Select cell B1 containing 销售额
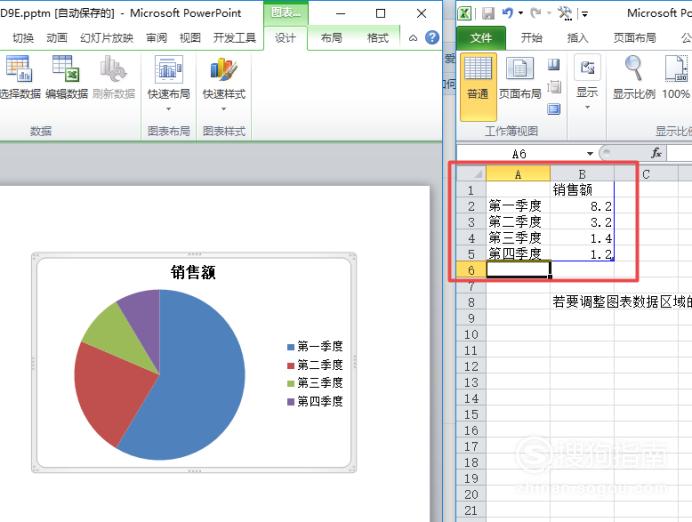The width and height of the screenshot is (692, 522). point(582,190)
